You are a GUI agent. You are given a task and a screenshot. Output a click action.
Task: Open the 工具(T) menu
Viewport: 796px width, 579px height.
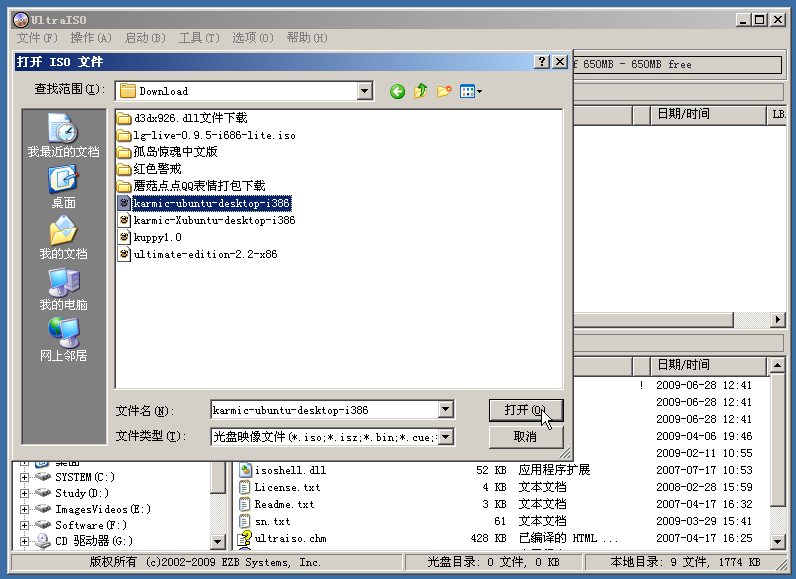coord(199,38)
